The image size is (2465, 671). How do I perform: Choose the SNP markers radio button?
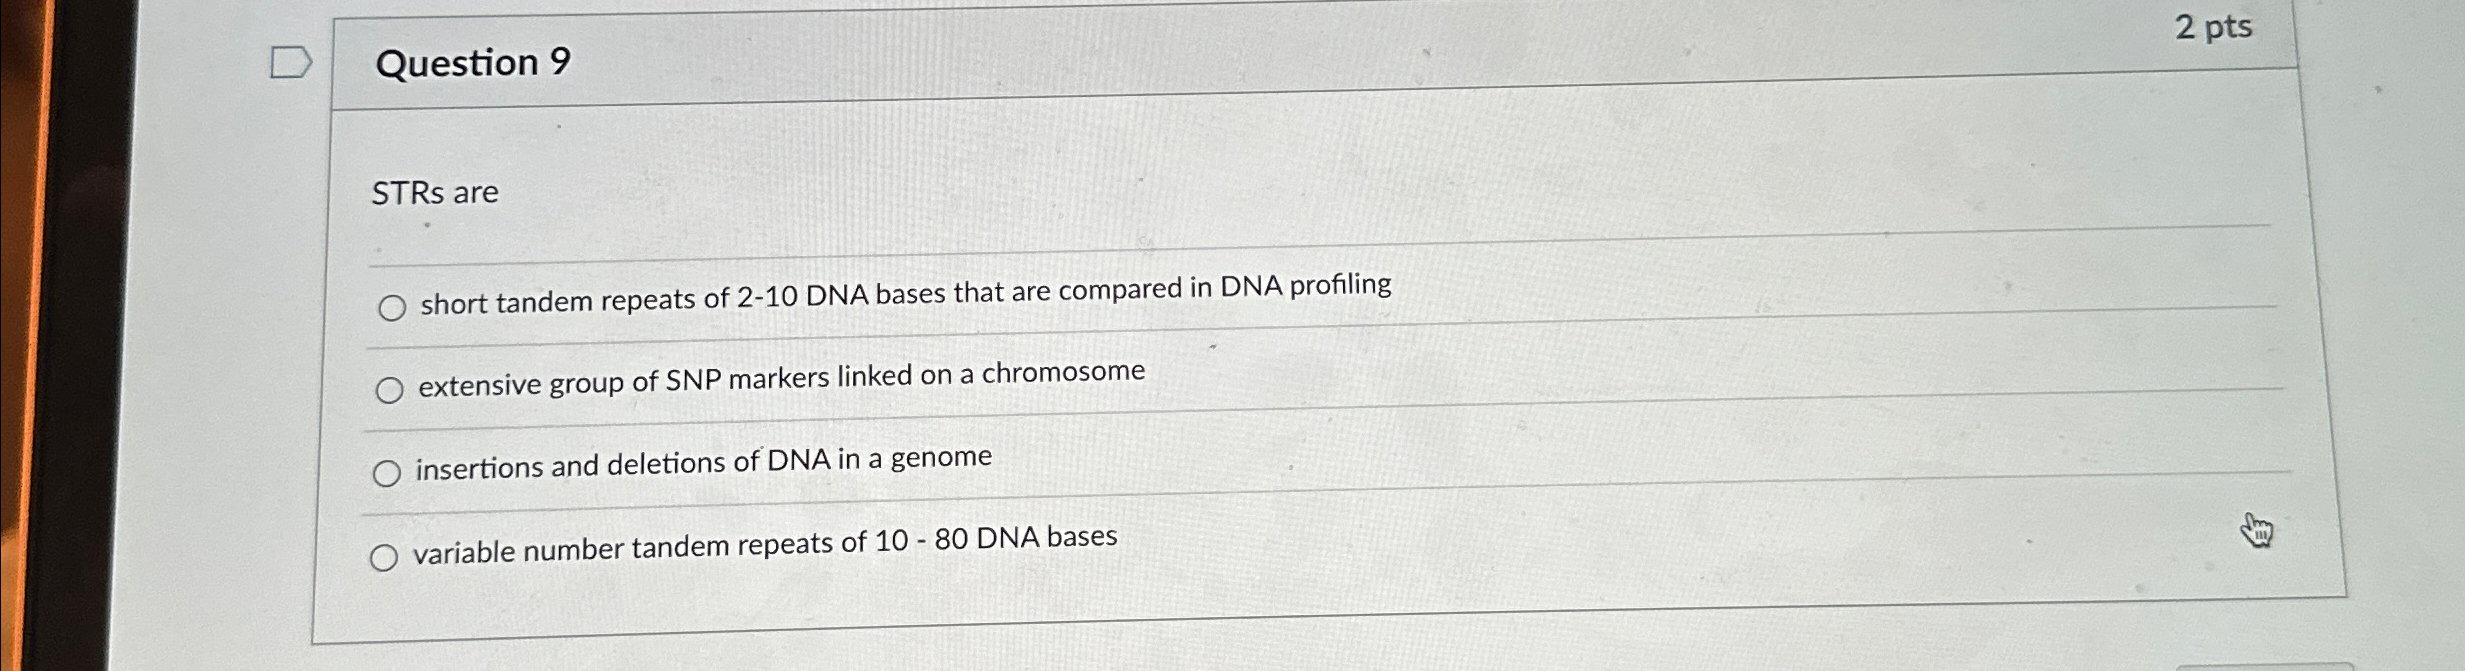[x=390, y=391]
